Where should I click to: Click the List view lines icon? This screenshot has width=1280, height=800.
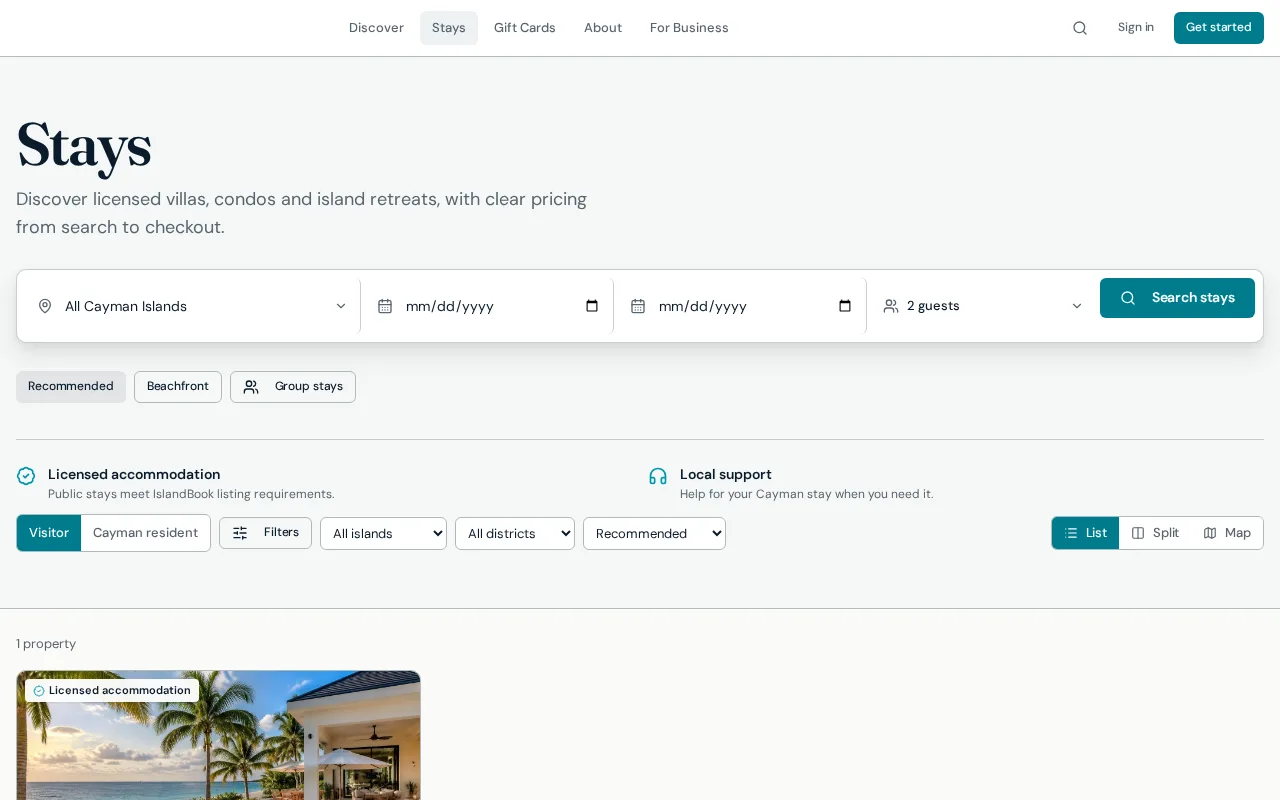(1071, 533)
